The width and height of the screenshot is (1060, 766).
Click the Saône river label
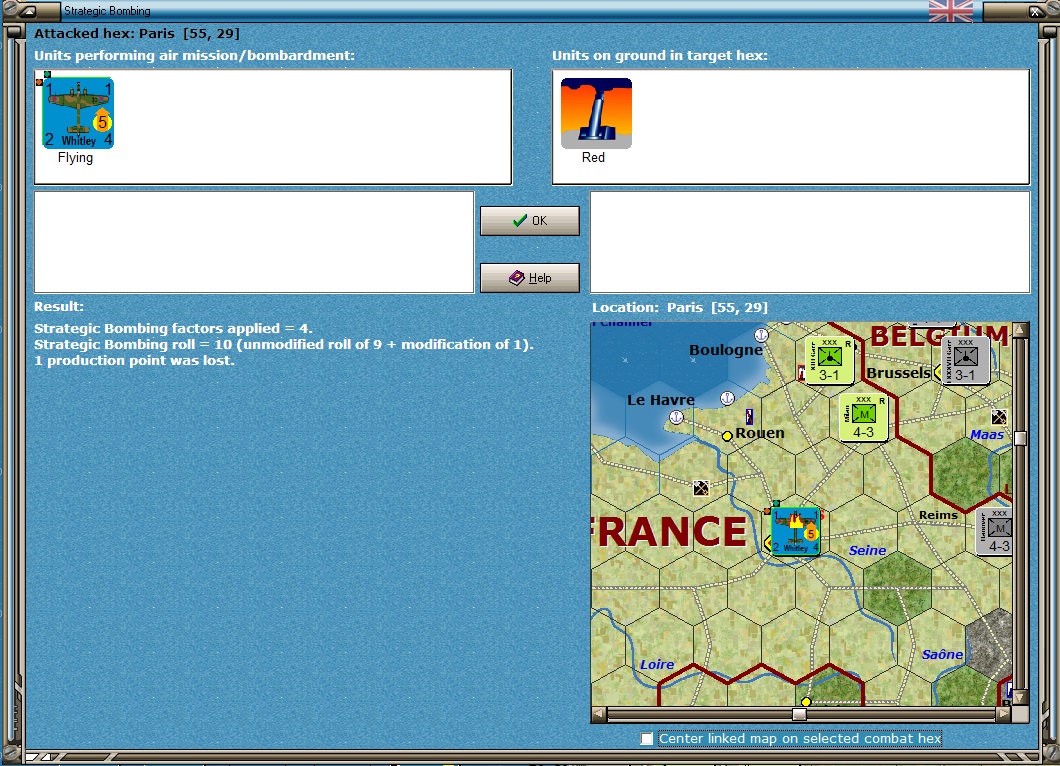[x=942, y=654]
